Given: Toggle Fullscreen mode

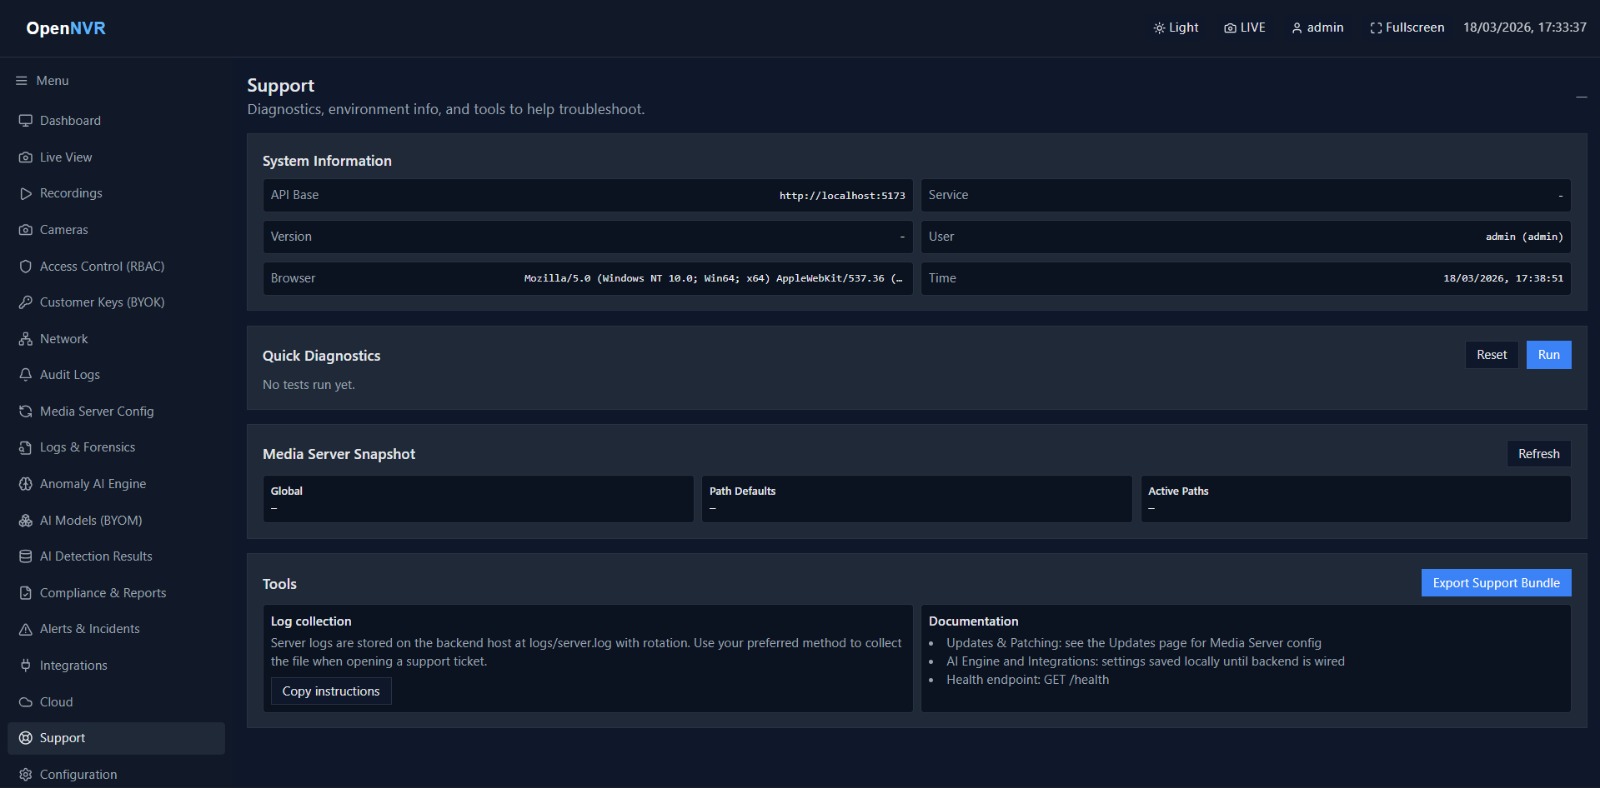Looking at the screenshot, I should (1407, 28).
